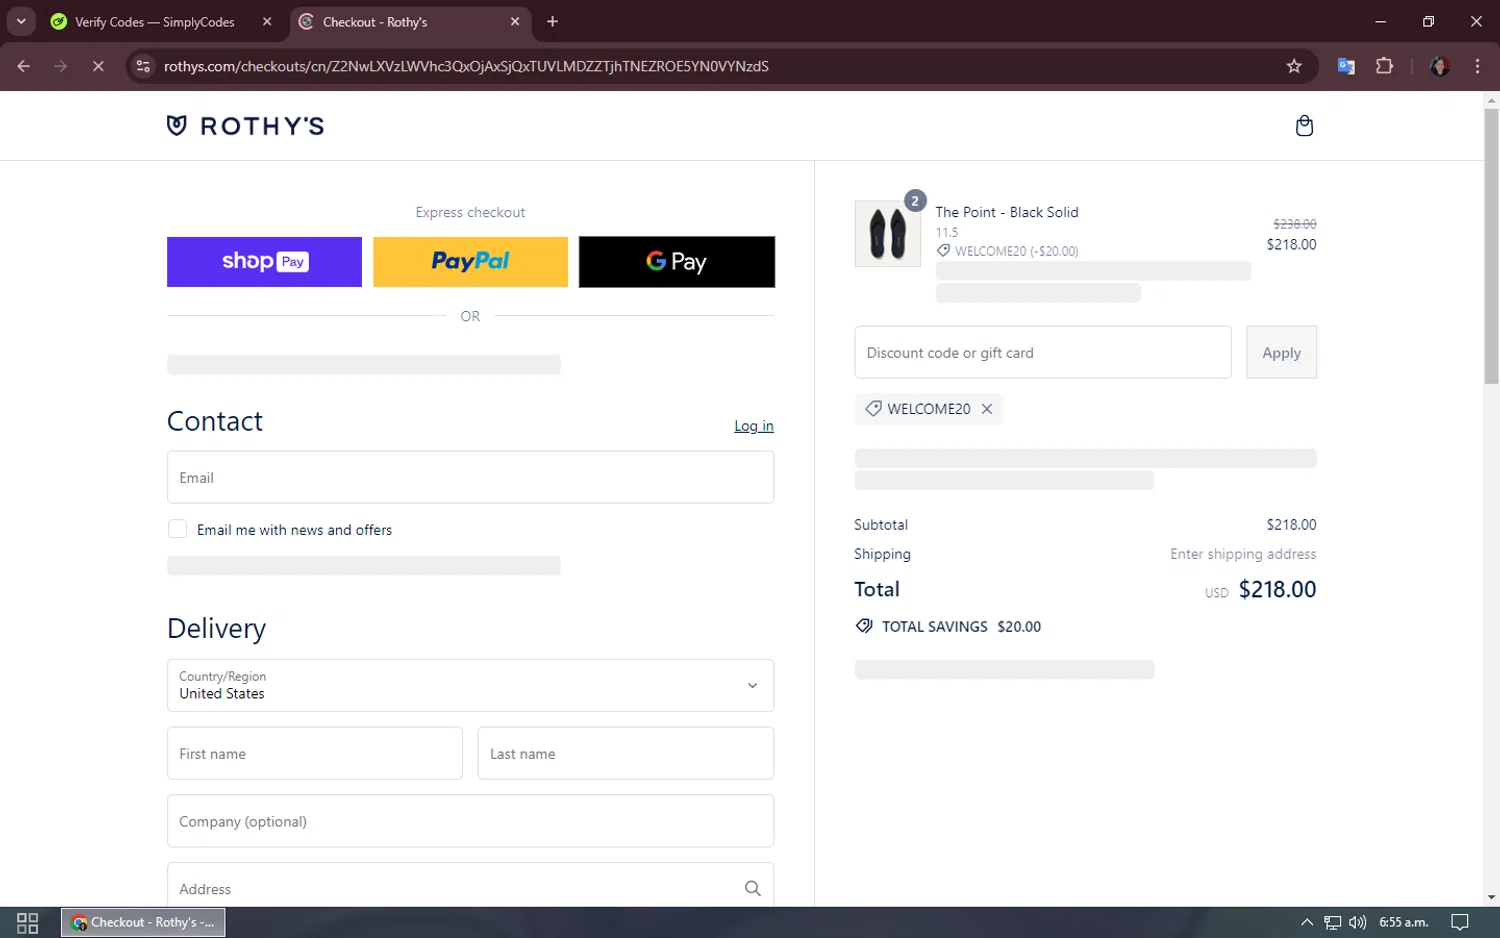Enable Email me with news and offers
The image size is (1500, 938).
178,529
